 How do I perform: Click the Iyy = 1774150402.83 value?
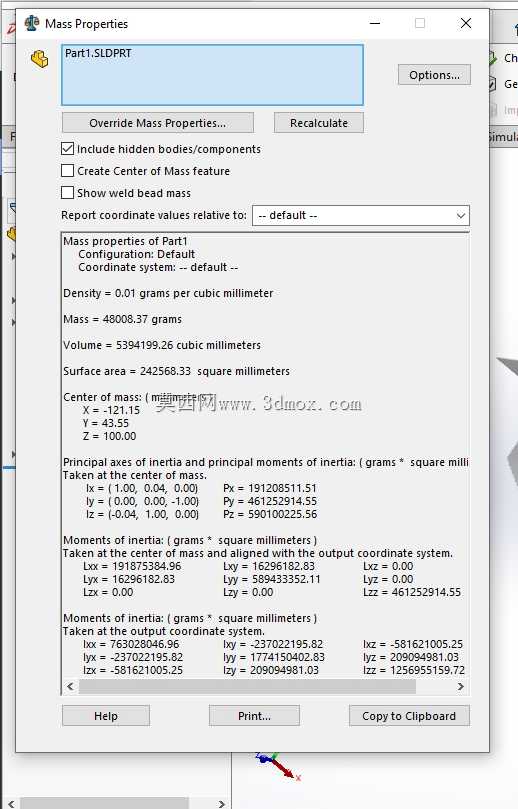click(x=274, y=657)
